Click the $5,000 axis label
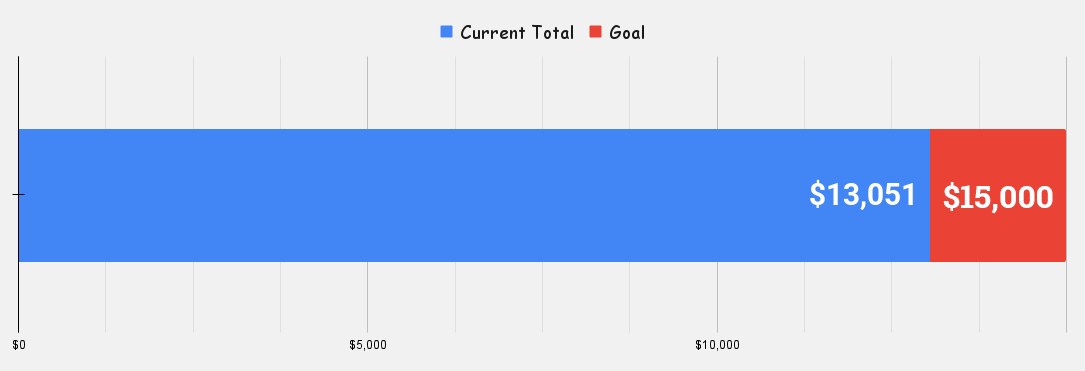Image resolution: width=1085 pixels, height=371 pixels. point(367,345)
